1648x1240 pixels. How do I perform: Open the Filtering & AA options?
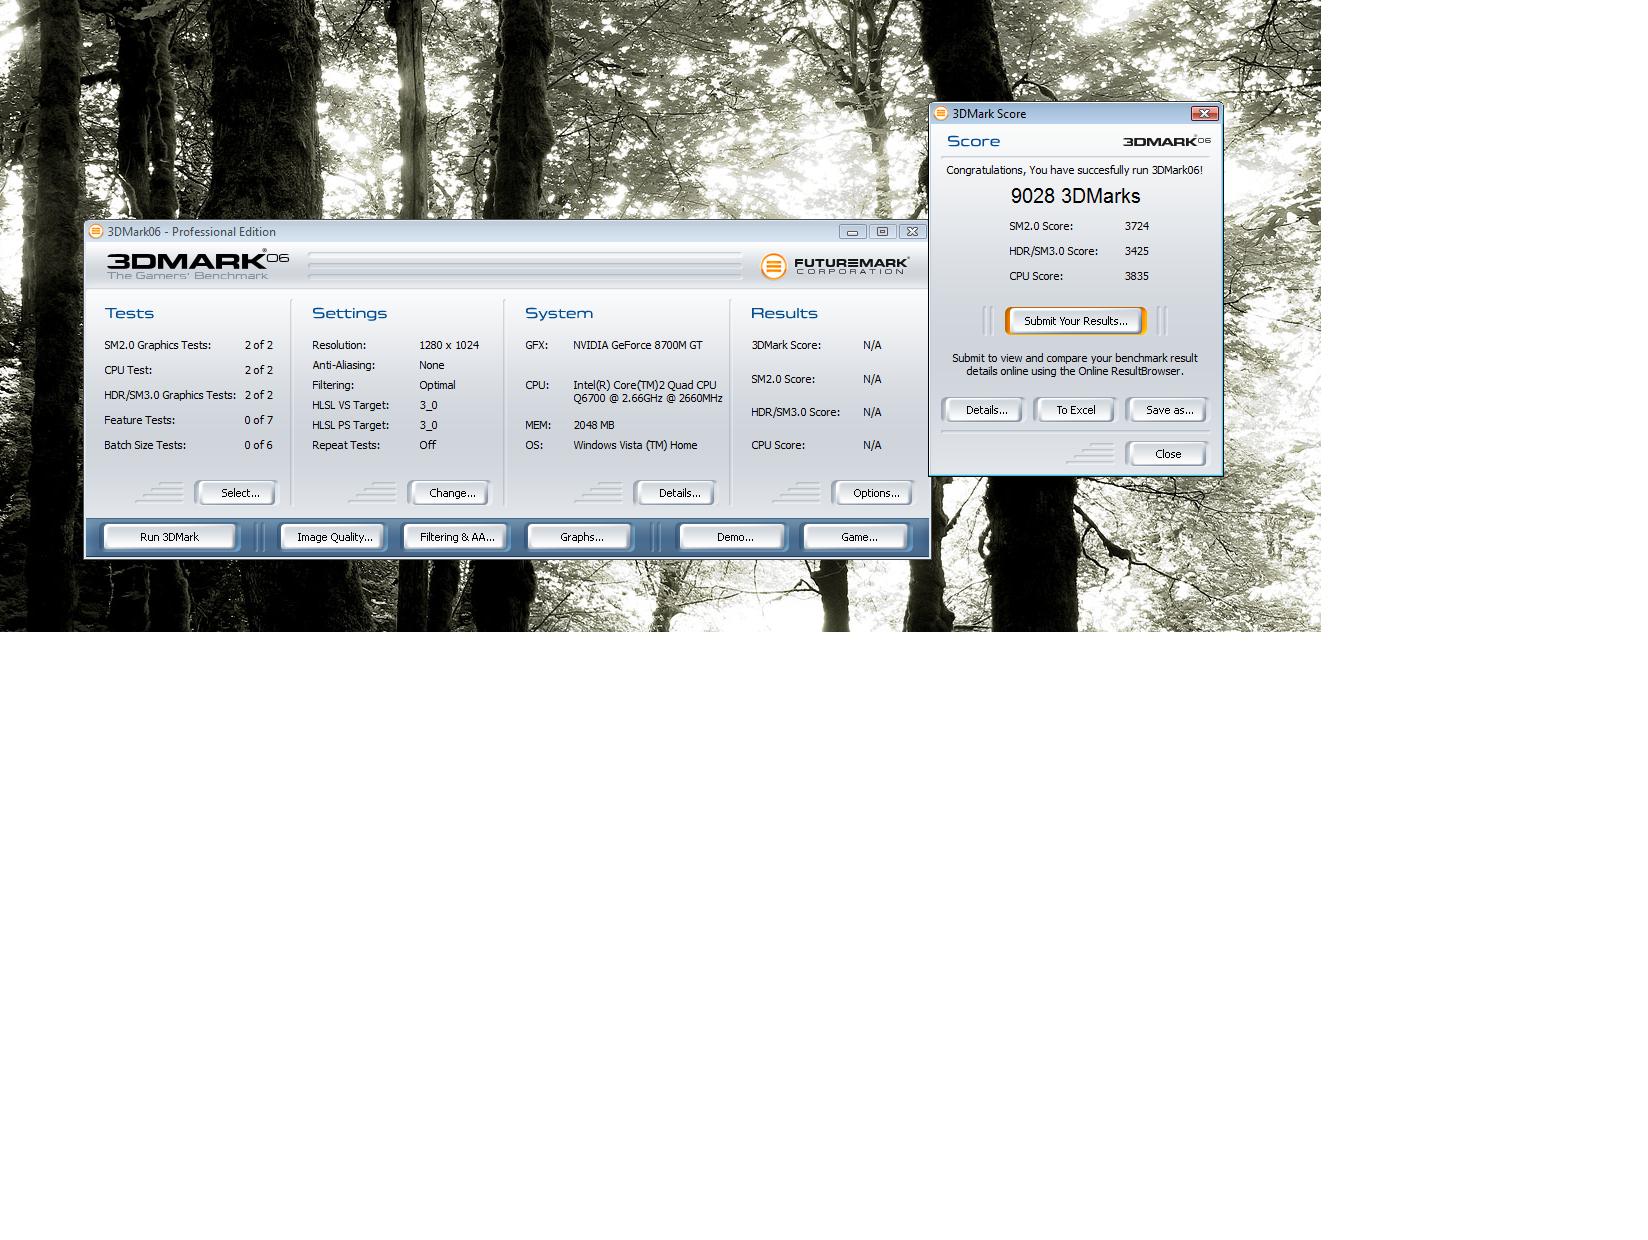[x=457, y=537]
